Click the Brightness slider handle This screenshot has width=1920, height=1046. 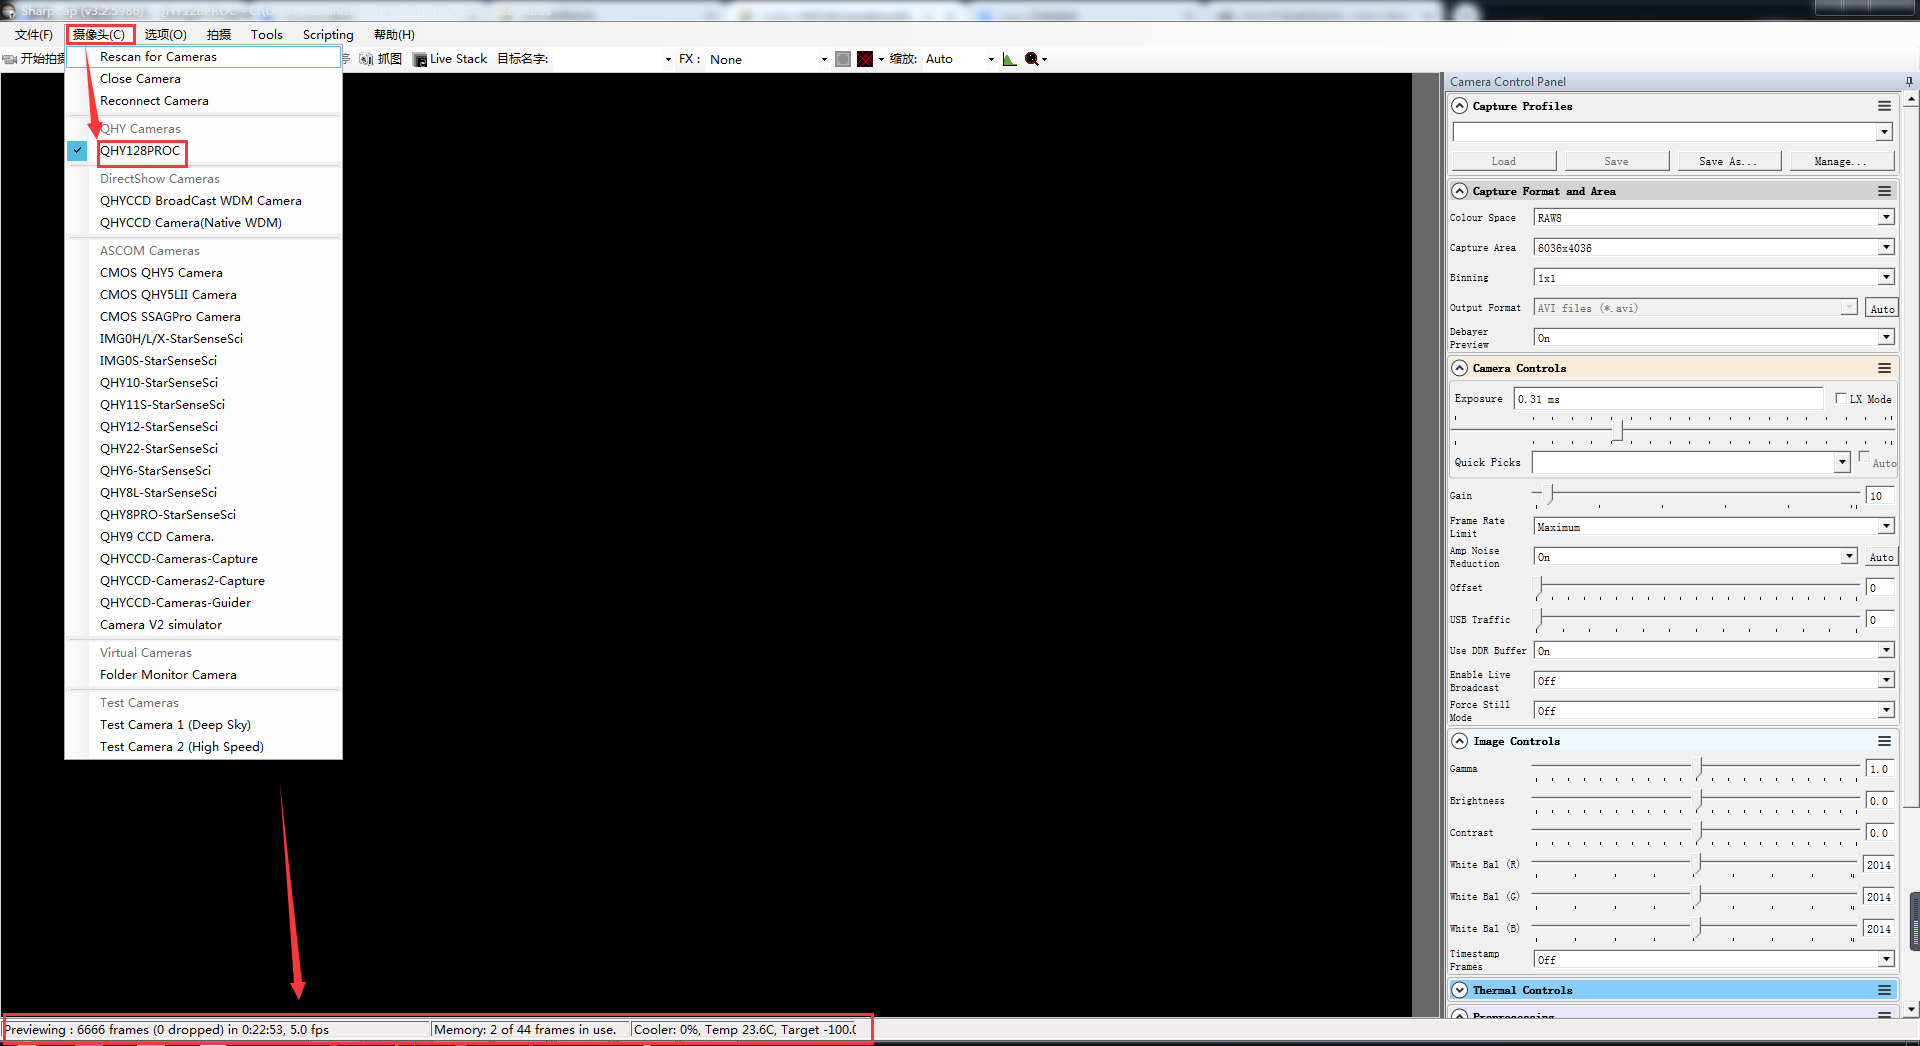coord(1698,800)
